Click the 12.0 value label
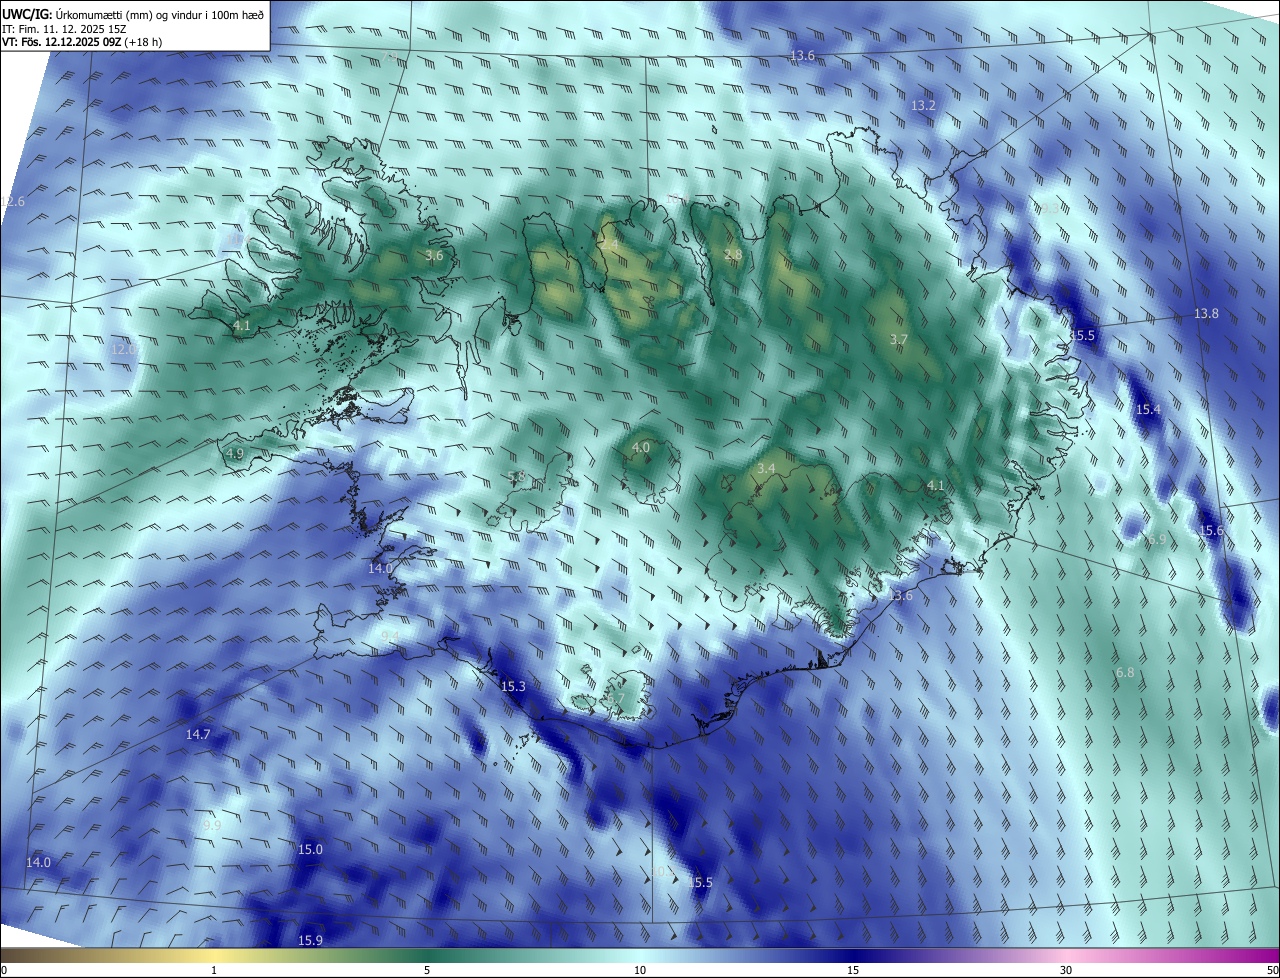1280x978 pixels. pos(124,349)
